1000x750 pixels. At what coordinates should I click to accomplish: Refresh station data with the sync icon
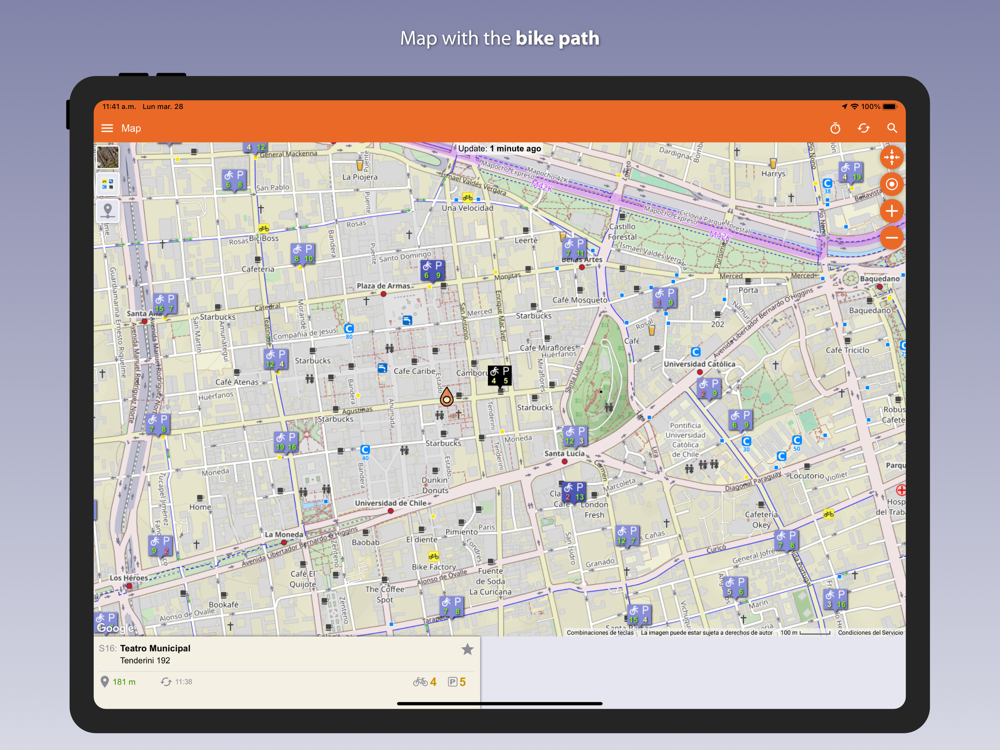tap(864, 128)
